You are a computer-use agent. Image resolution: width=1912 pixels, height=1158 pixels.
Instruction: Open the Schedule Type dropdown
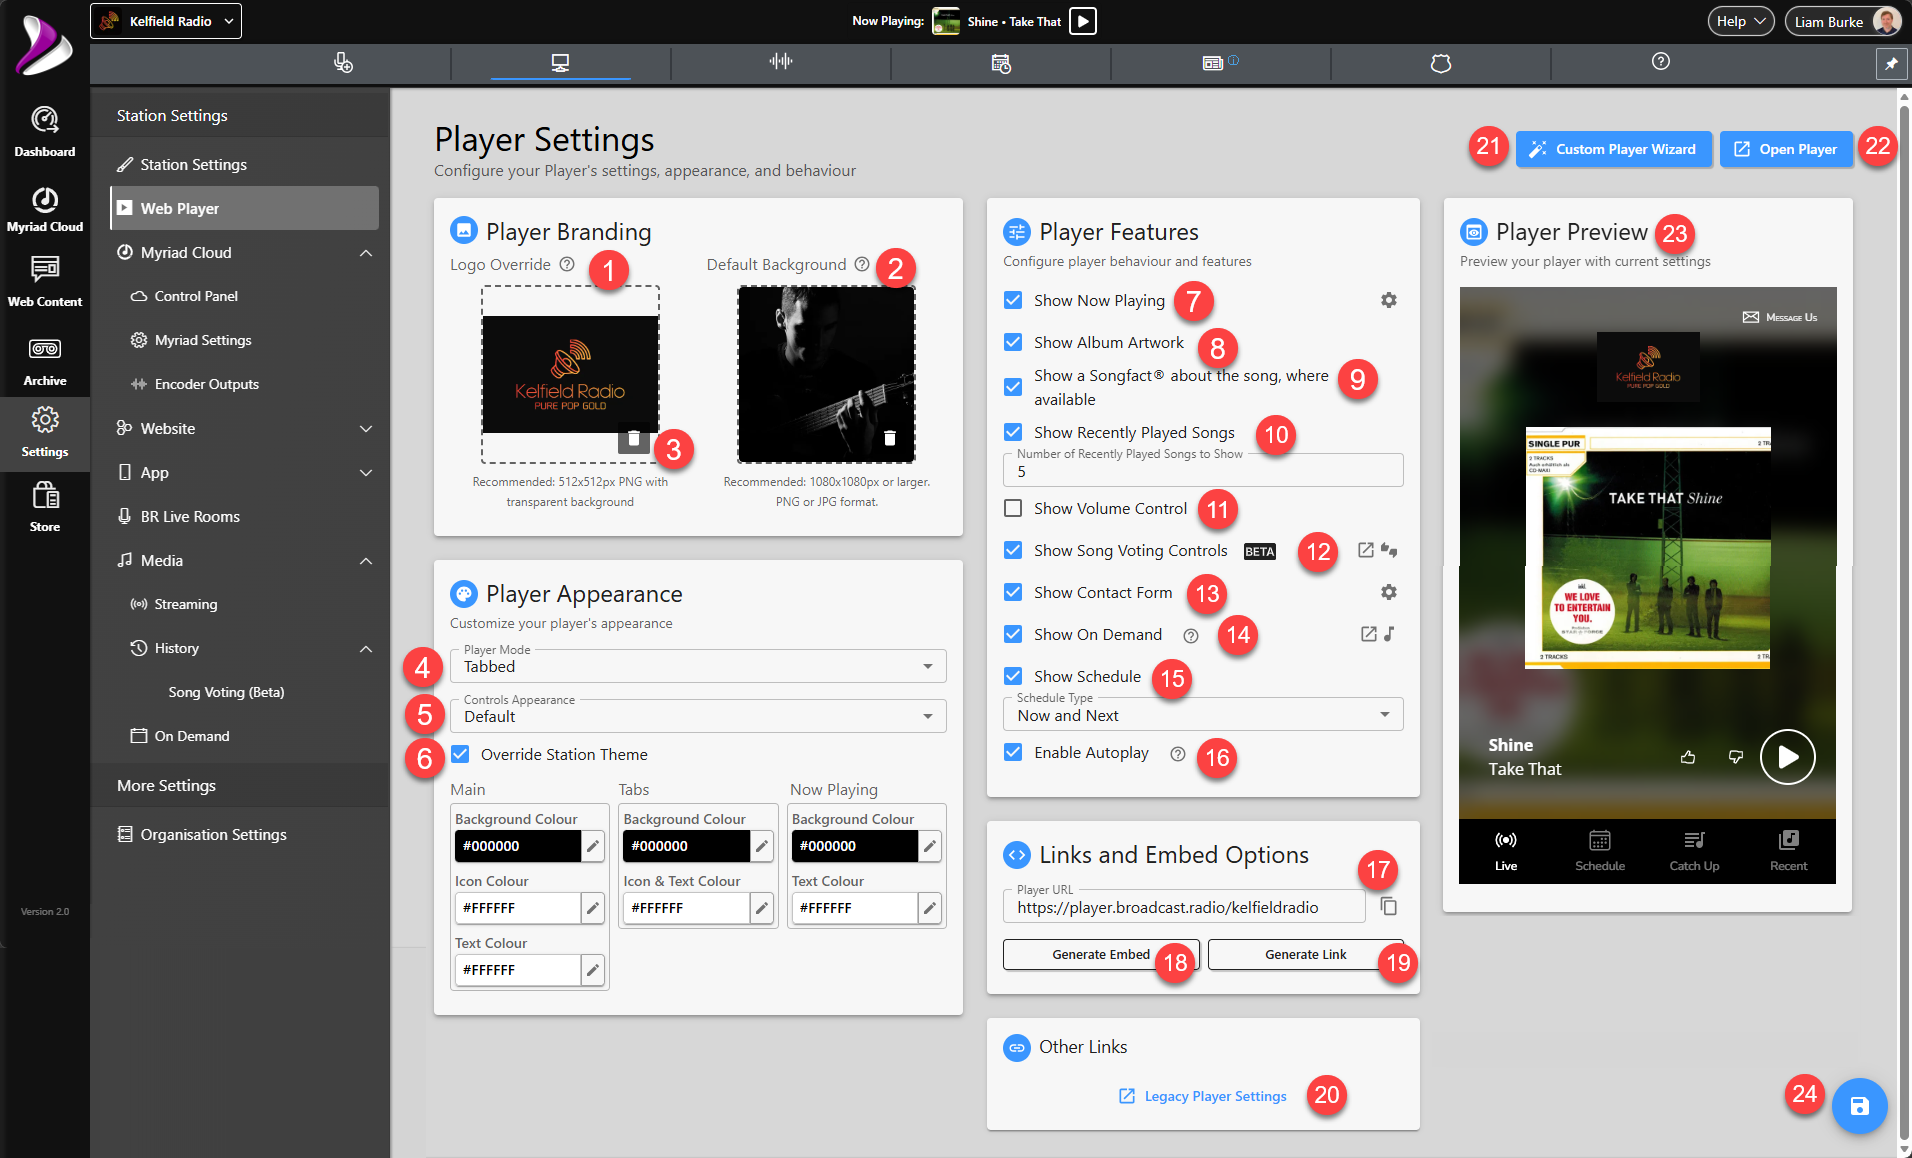click(x=1203, y=715)
